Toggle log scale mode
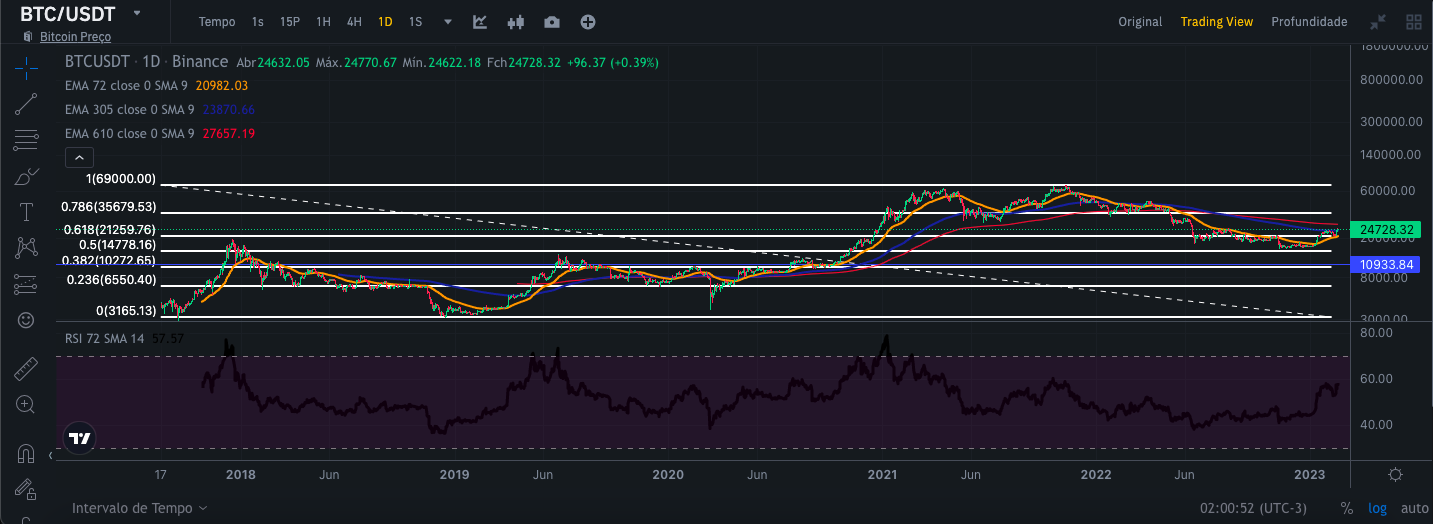This screenshot has width=1433, height=524. [x=1378, y=508]
